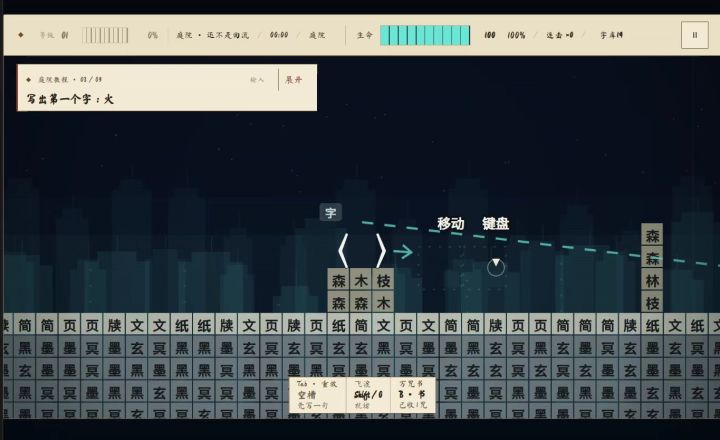Click the topmost 森 tile of the right column
720x440 pixels.
652,236
